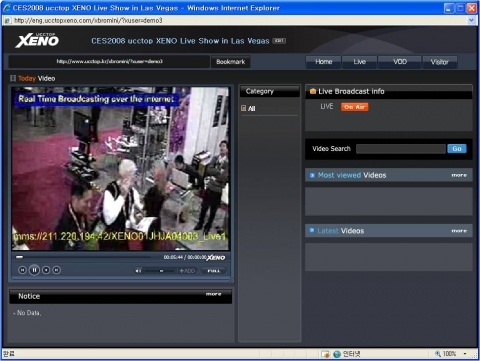The width and height of the screenshot is (480, 361).
Task: Click the +ADD button in player
Action: [x=187, y=271]
